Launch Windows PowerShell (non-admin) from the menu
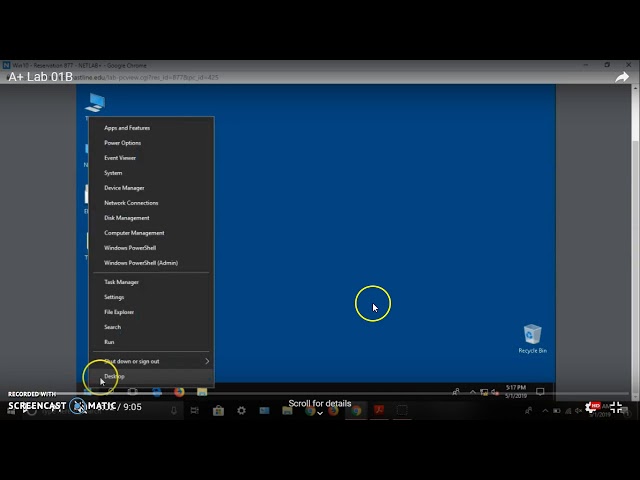This screenshot has height=480, width=640. (151, 248)
